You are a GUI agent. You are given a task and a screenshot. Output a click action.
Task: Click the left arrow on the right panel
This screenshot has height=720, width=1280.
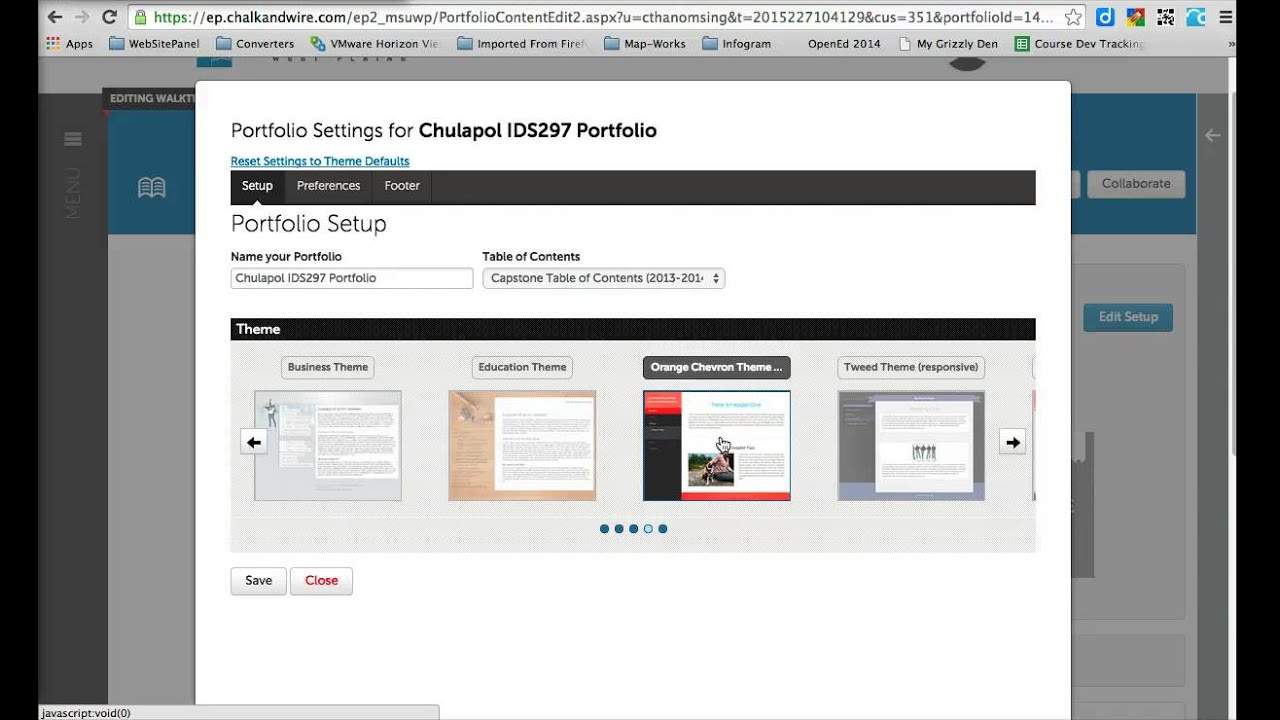(1212, 135)
